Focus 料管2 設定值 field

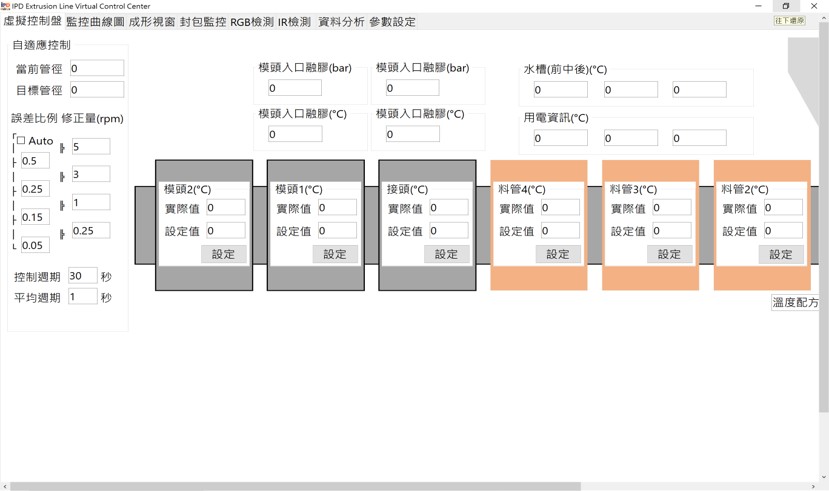(784, 230)
